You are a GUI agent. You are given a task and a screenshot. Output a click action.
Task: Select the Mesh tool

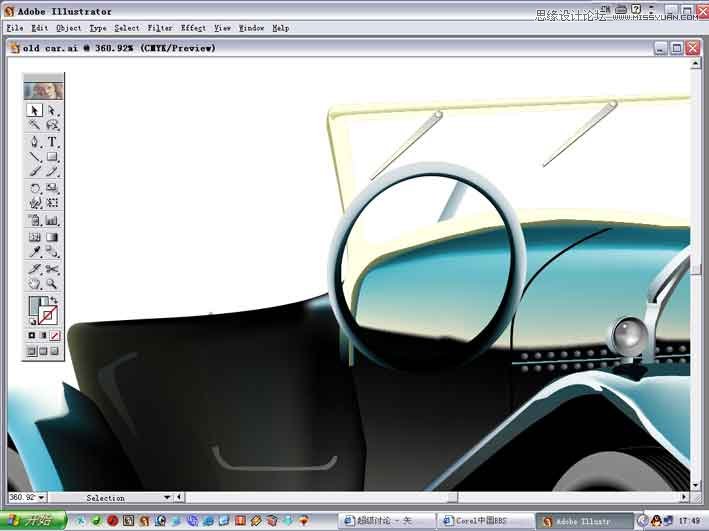tap(34, 237)
